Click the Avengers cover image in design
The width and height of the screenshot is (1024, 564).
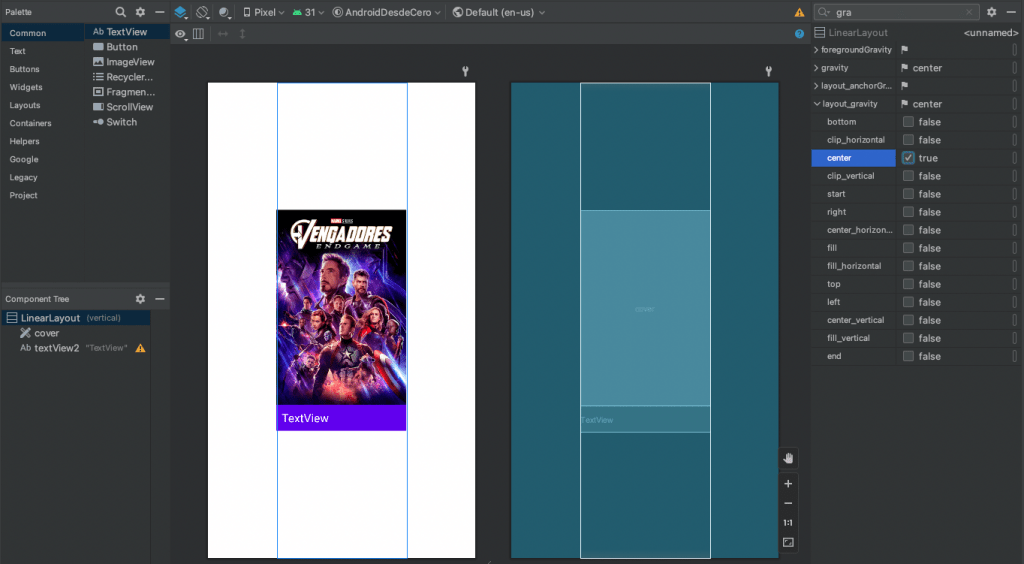(342, 307)
